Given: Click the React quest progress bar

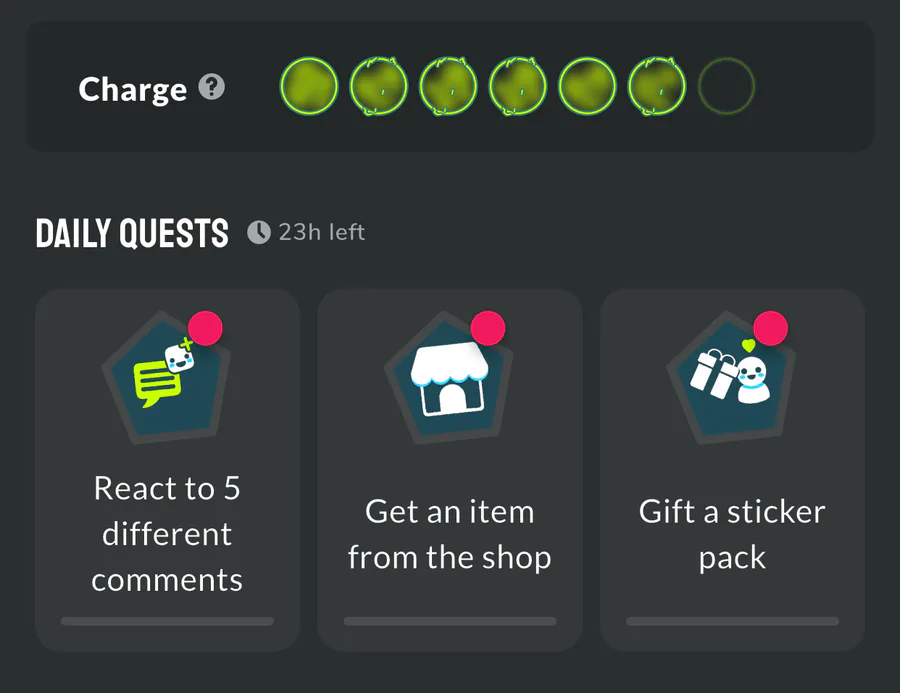Looking at the screenshot, I should click(167, 621).
